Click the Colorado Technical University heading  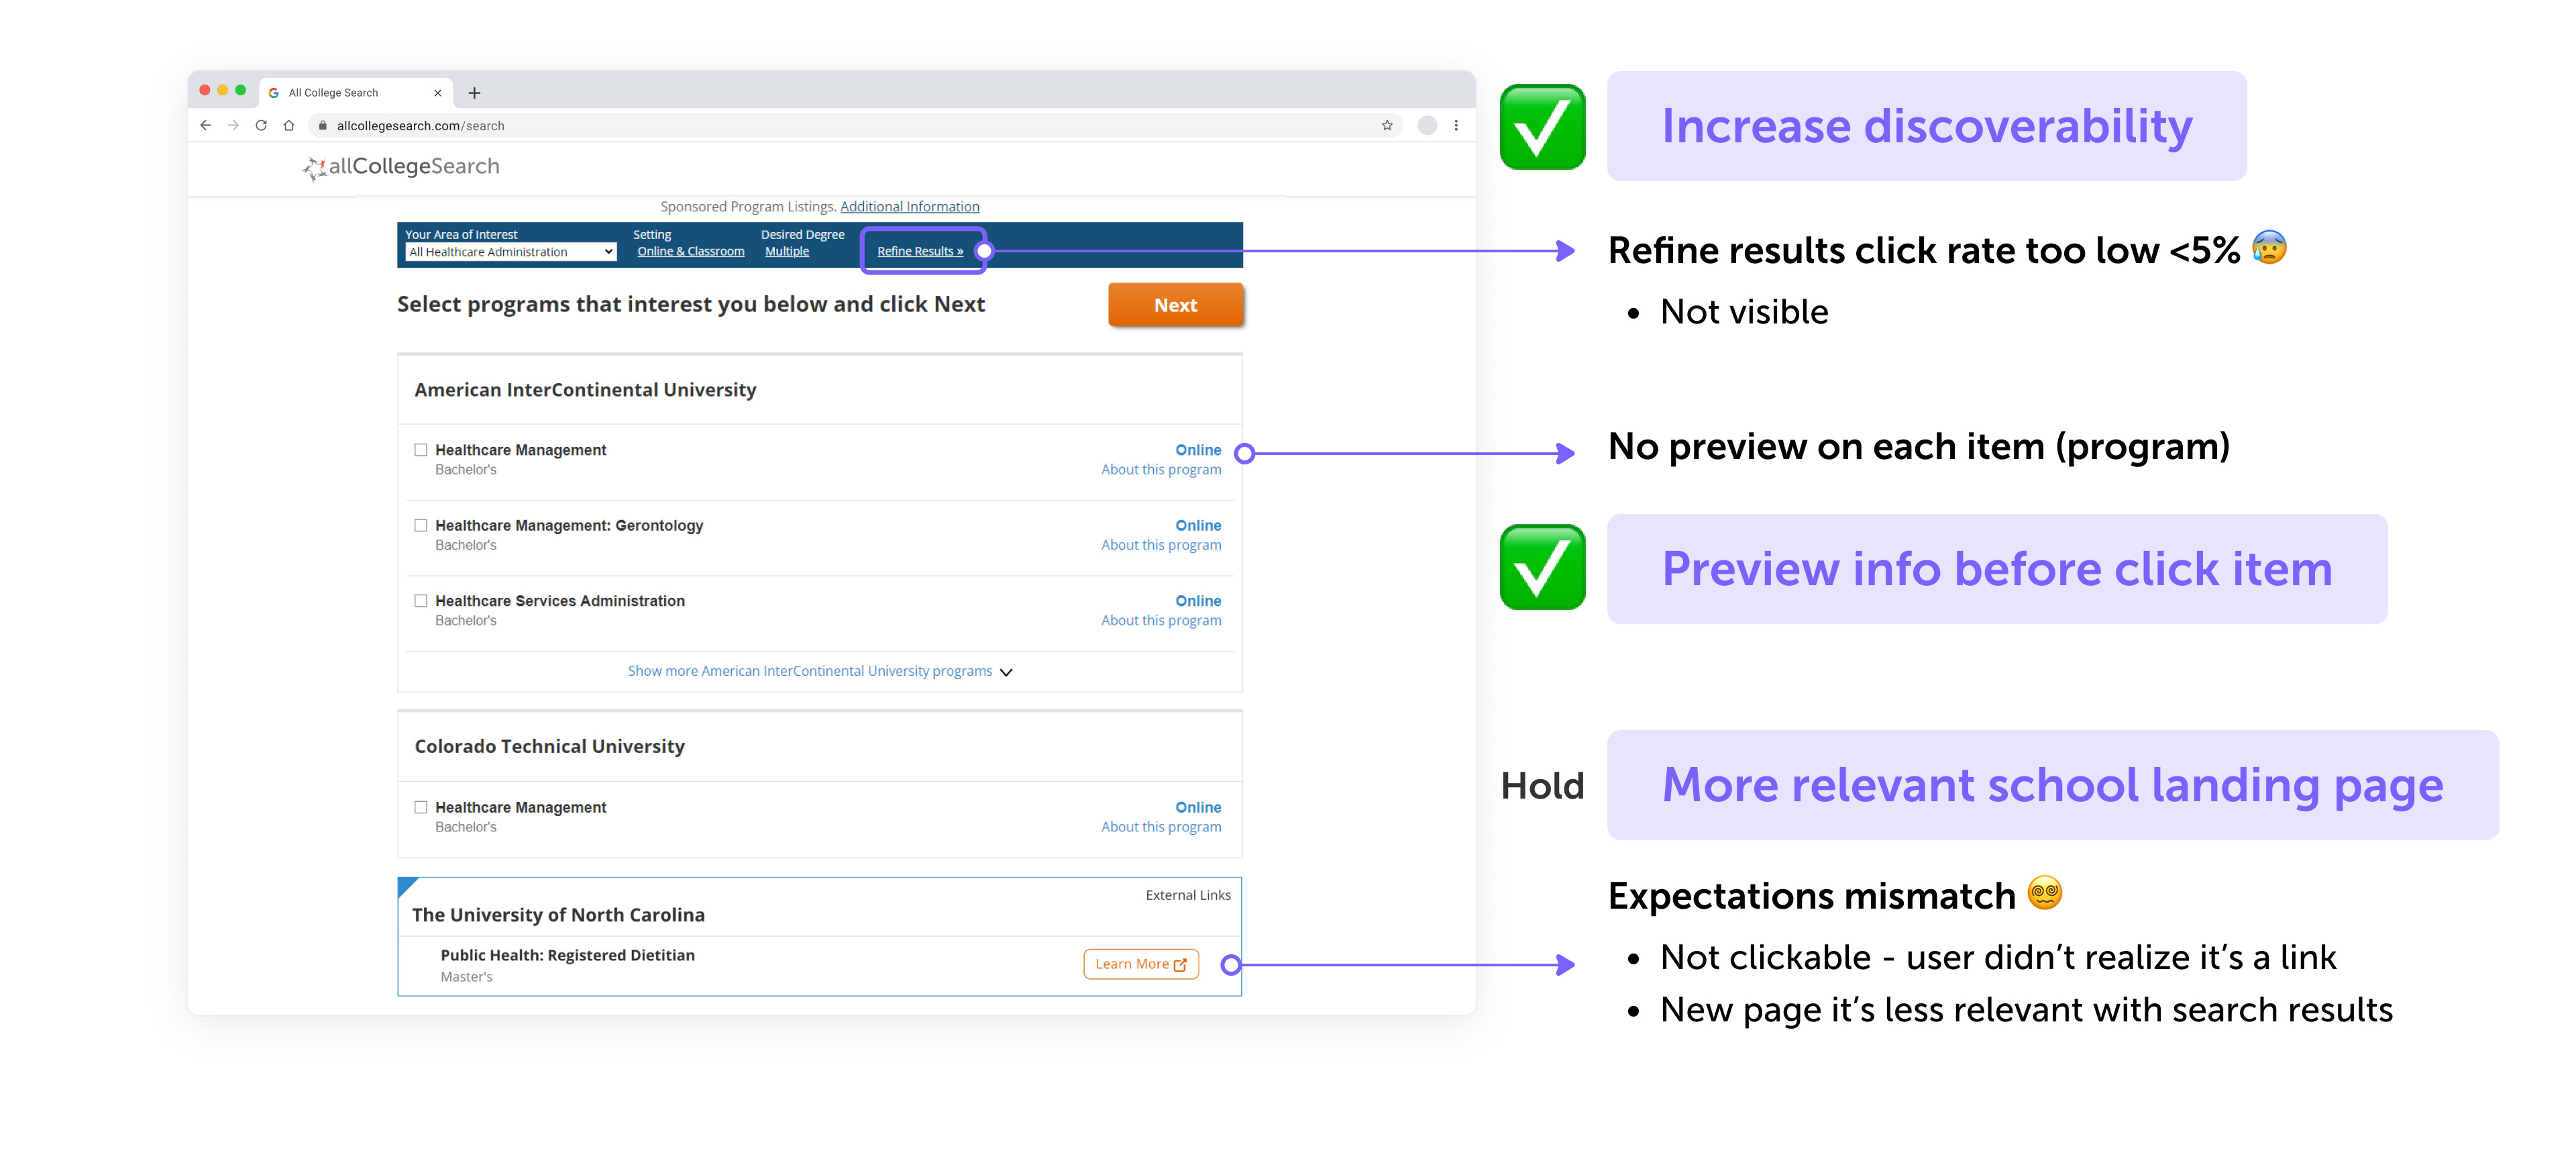tap(549, 746)
